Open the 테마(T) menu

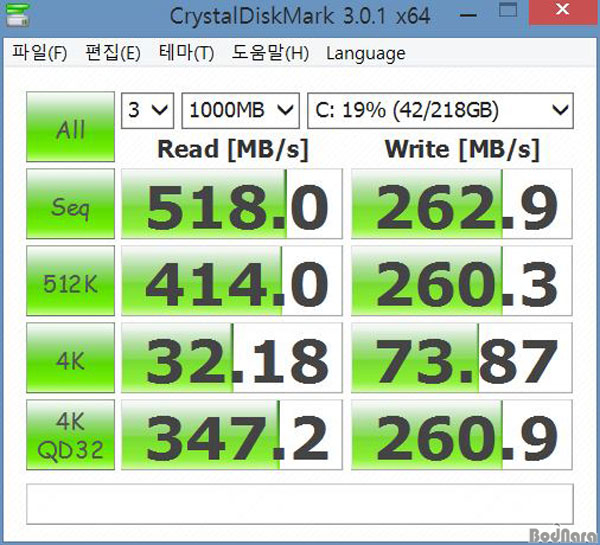pyautogui.click(x=186, y=53)
